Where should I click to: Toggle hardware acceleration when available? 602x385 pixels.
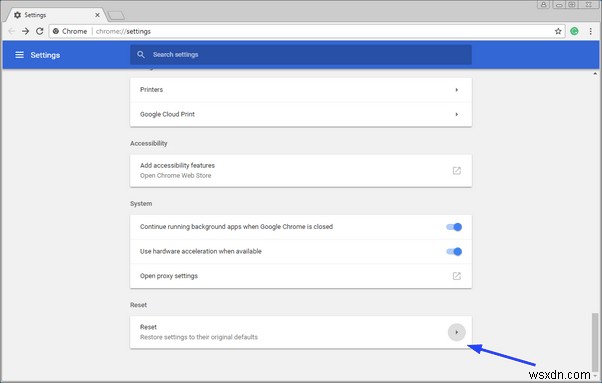(x=454, y=251)
